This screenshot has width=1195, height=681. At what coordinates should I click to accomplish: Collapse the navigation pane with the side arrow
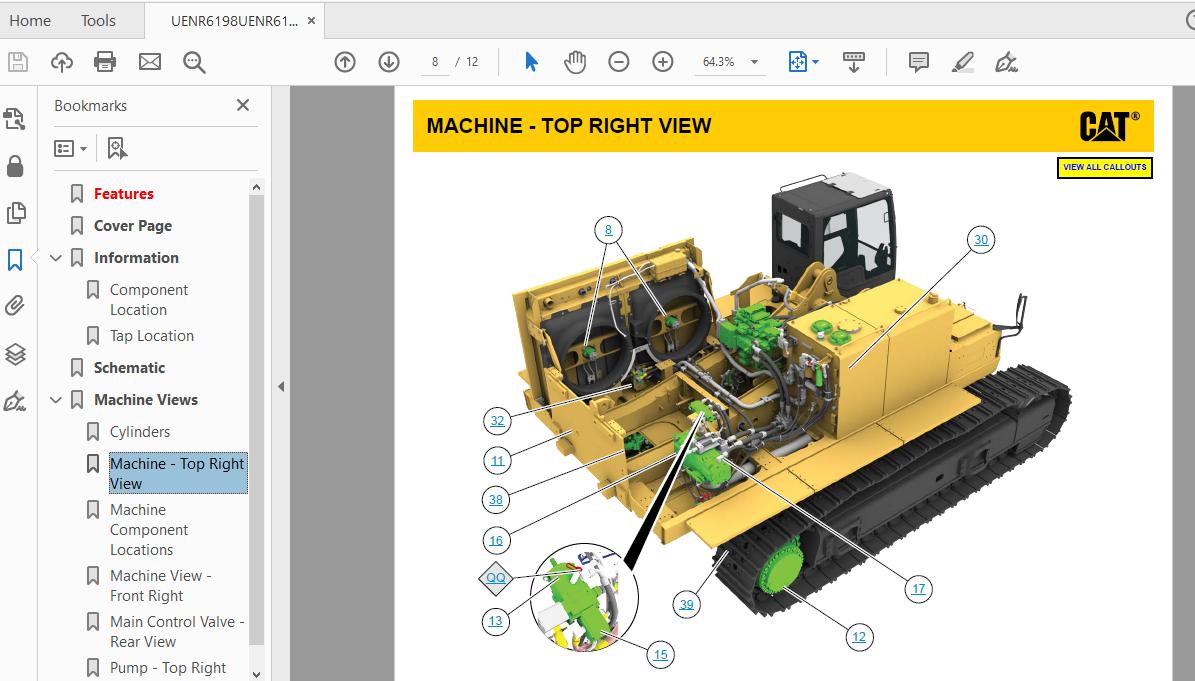click(x=280, y=386)
